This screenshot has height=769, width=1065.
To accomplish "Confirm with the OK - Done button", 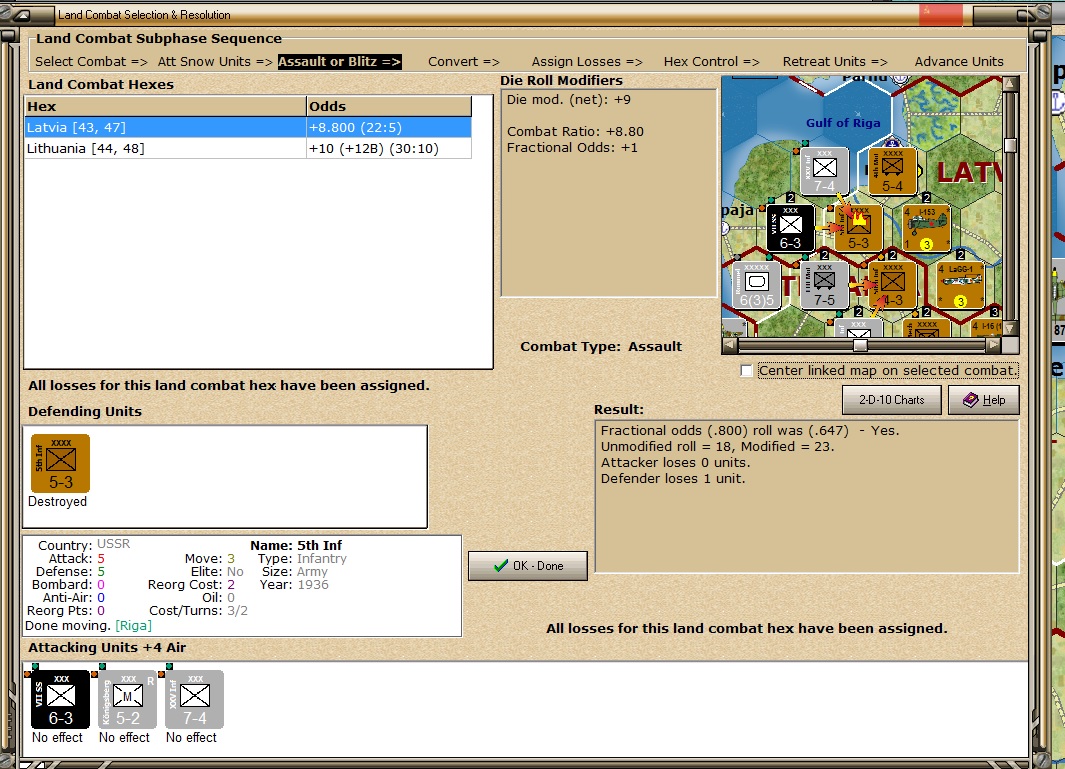I will [528, 566].
